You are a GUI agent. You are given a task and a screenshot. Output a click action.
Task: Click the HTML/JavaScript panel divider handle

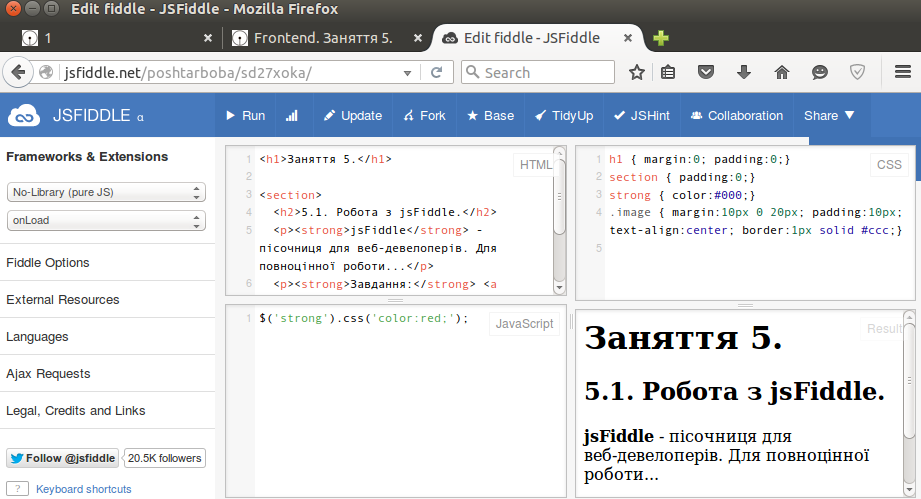395,300
